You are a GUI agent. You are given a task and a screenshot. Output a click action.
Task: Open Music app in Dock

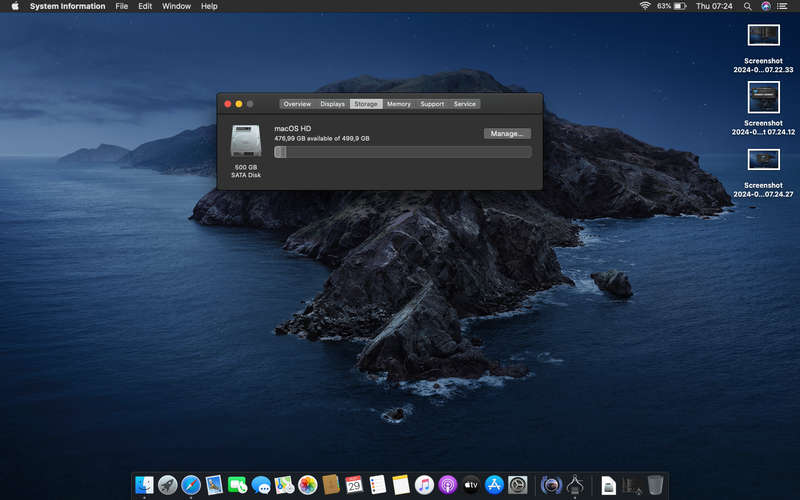[424, 485]
